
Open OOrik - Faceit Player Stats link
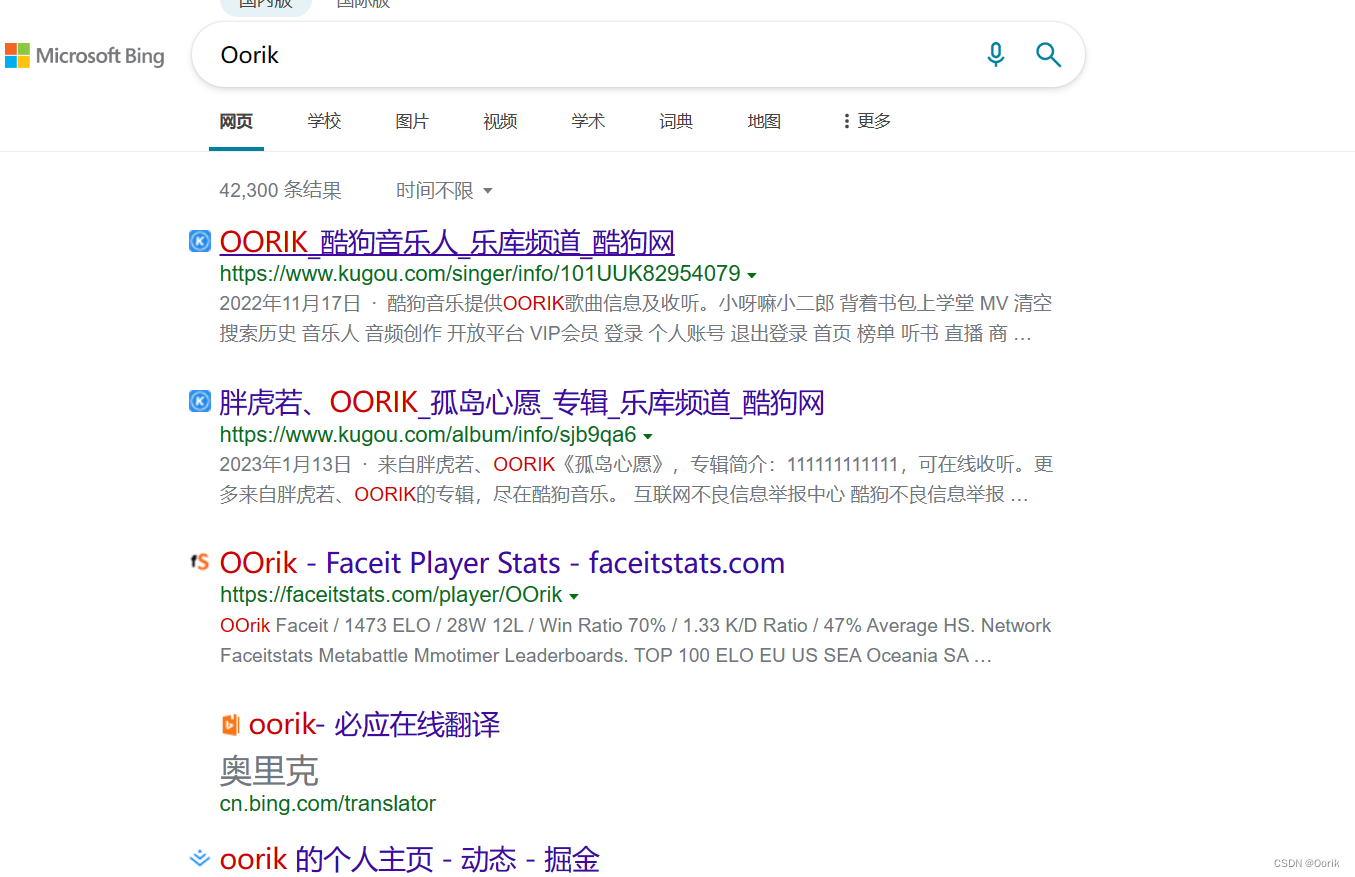[x=502, y=563]
